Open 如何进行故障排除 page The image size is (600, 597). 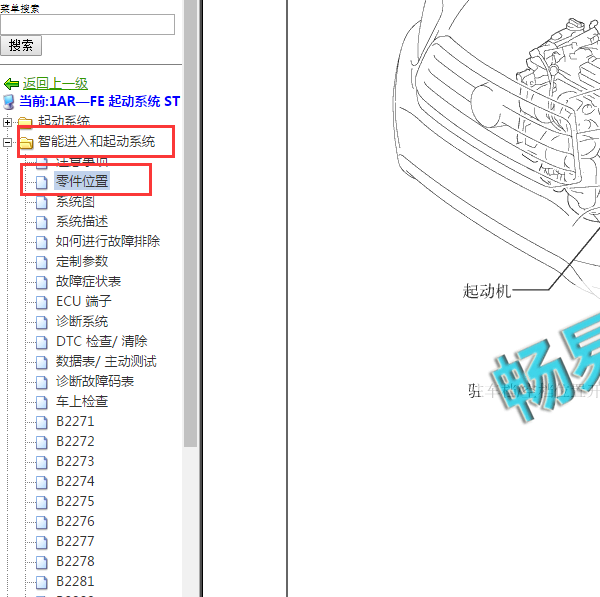pos(108,241)
